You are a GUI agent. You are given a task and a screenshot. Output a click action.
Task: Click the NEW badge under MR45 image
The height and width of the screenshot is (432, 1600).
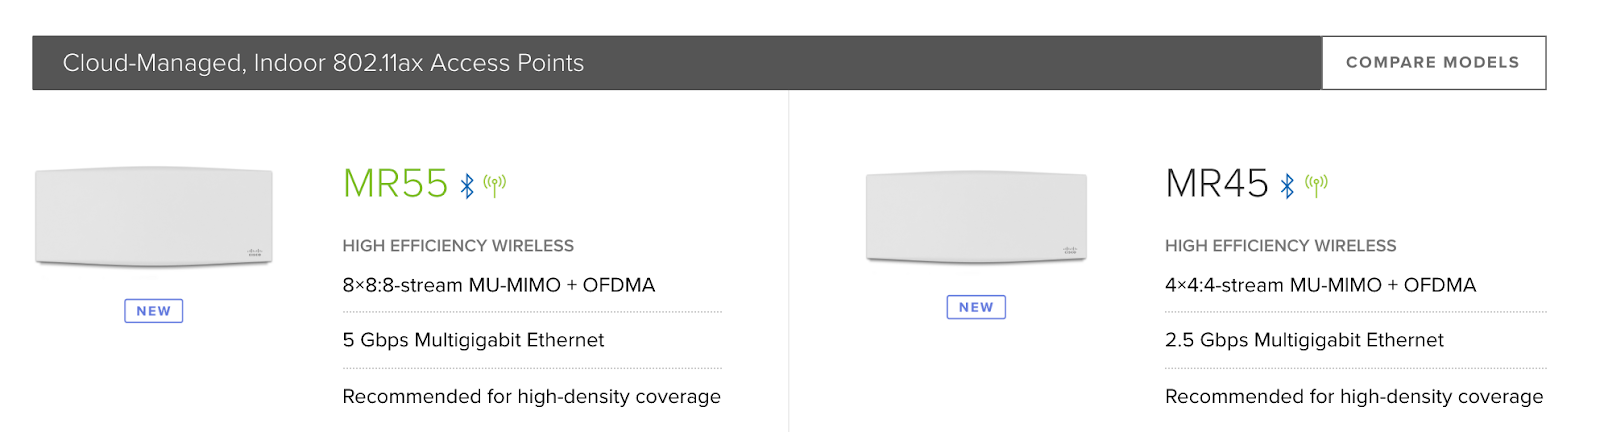tap(976, 307)
